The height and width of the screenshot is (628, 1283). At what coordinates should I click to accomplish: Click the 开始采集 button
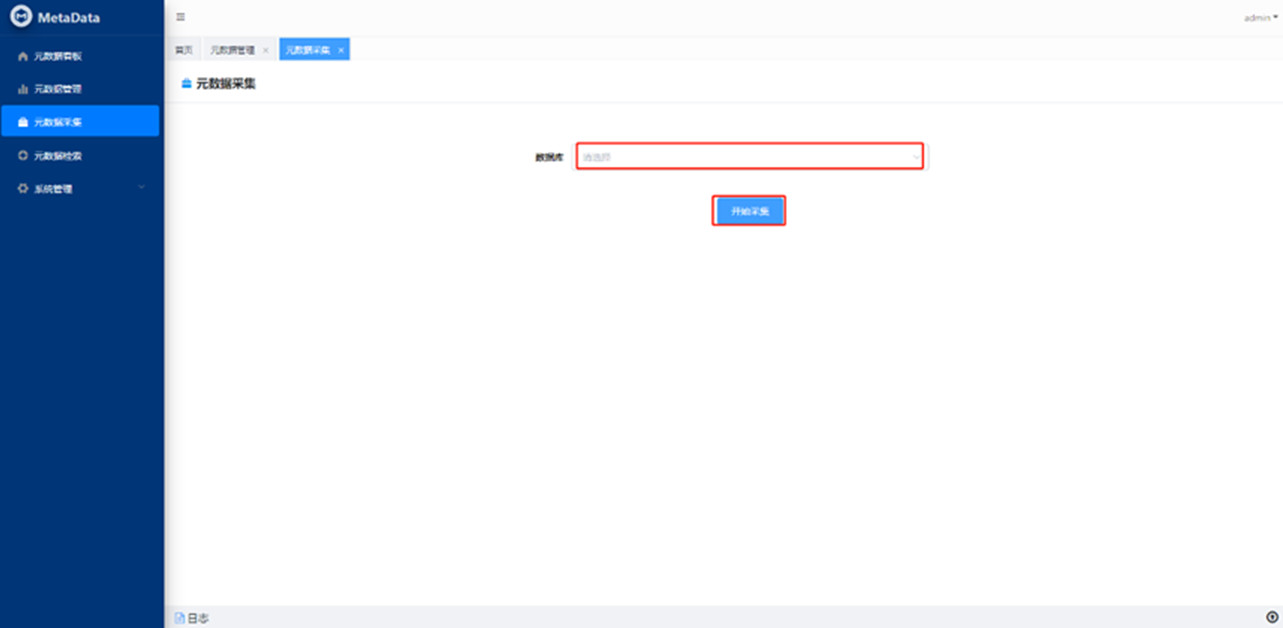pos(749,211)
